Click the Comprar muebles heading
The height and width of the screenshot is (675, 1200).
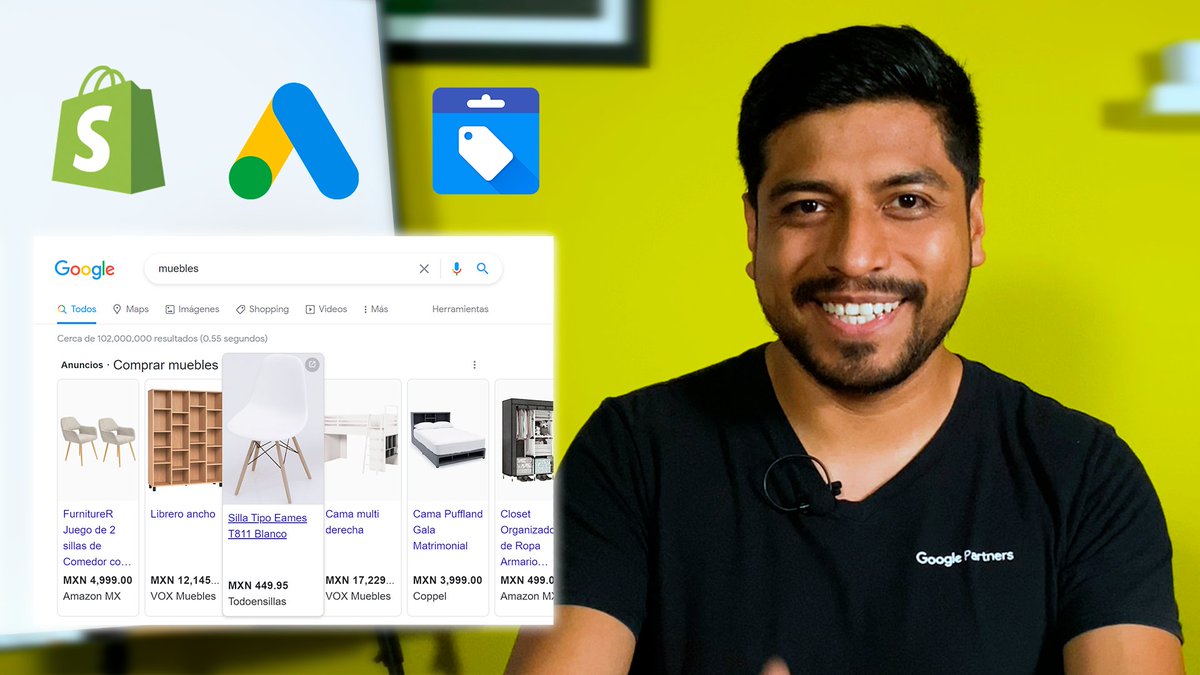pyautogui.click(x=165, y=365)
